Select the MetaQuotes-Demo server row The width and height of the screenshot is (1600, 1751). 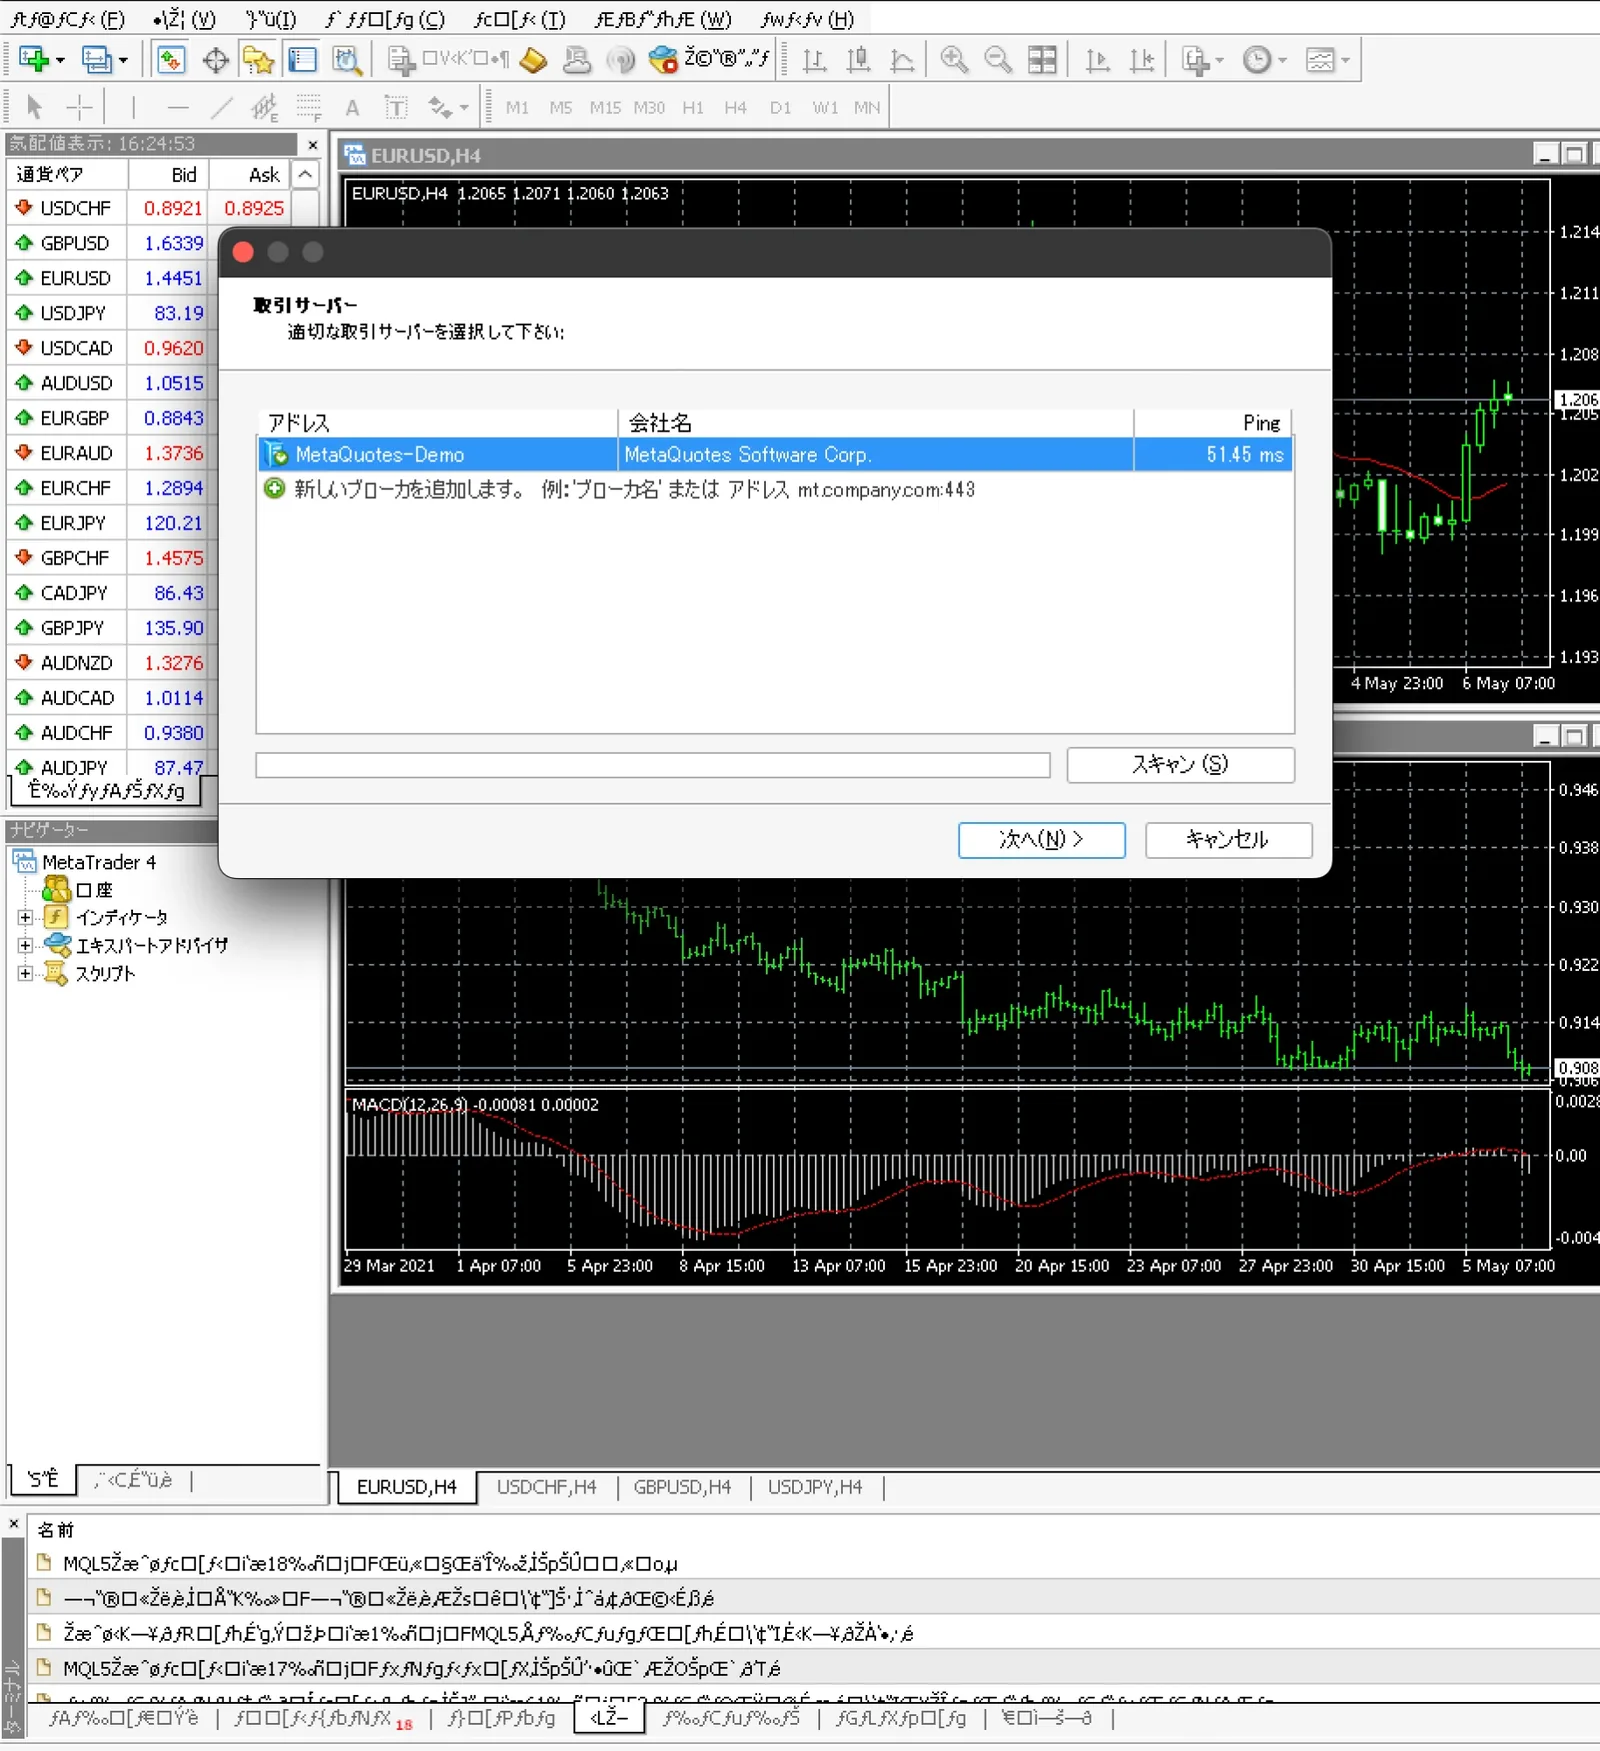(x=775, y=455)
